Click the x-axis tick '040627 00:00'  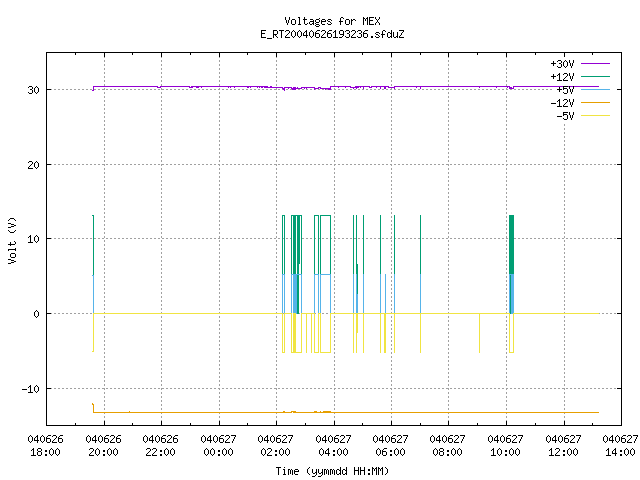[x=218, y=446]
